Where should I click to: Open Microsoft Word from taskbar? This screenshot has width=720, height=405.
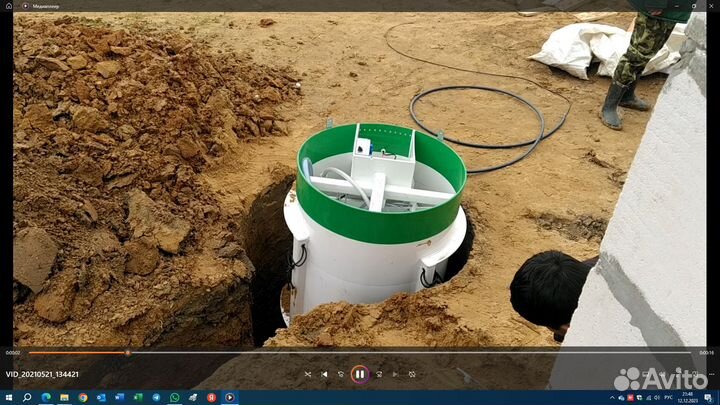[x=119, y=397]
